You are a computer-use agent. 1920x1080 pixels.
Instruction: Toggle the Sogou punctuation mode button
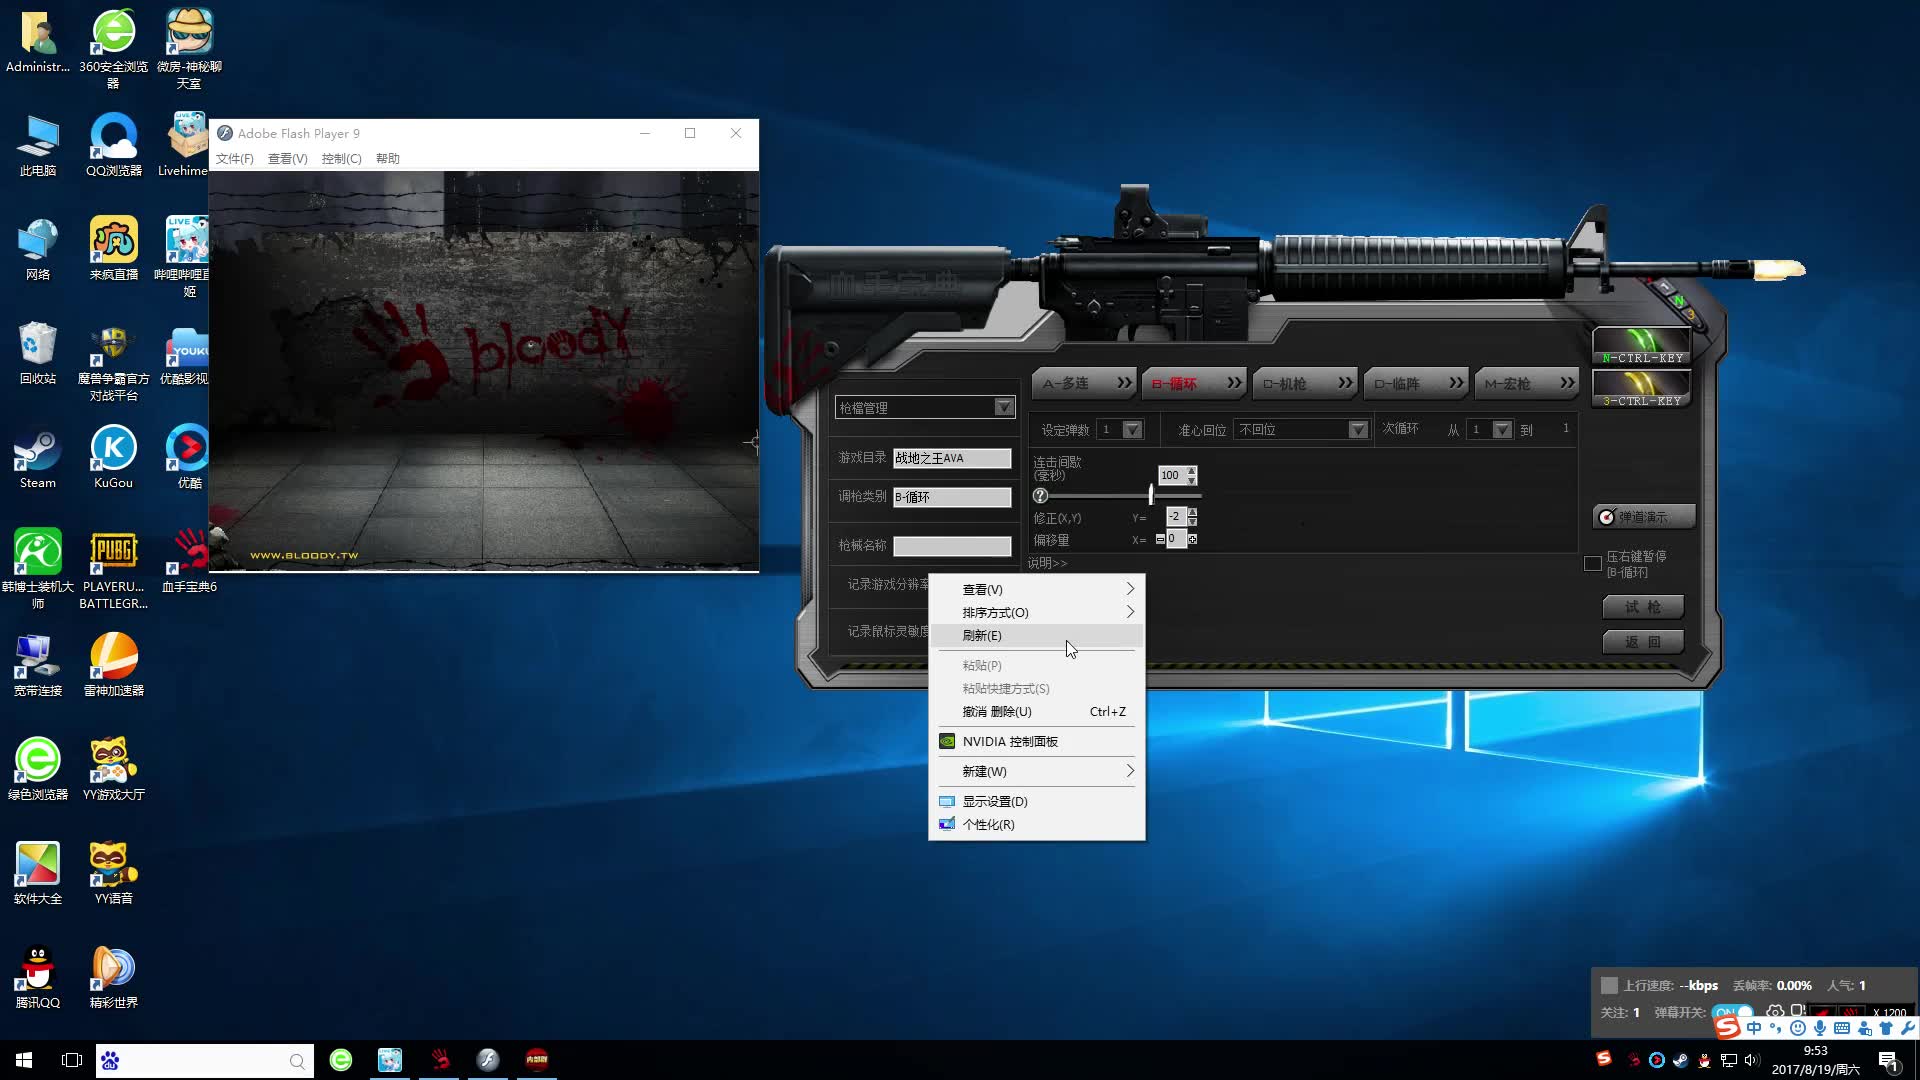point(1776,1028)
